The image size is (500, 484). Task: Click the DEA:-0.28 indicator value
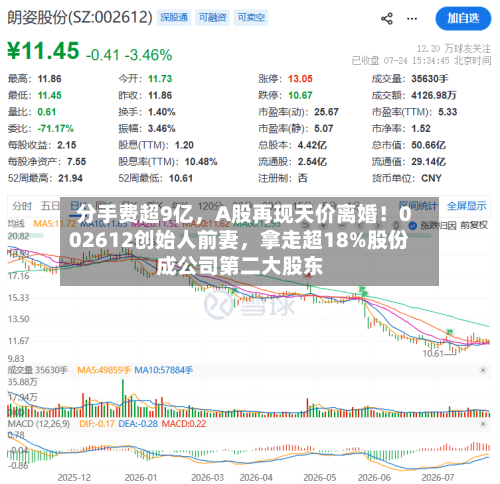click(138, 424)
